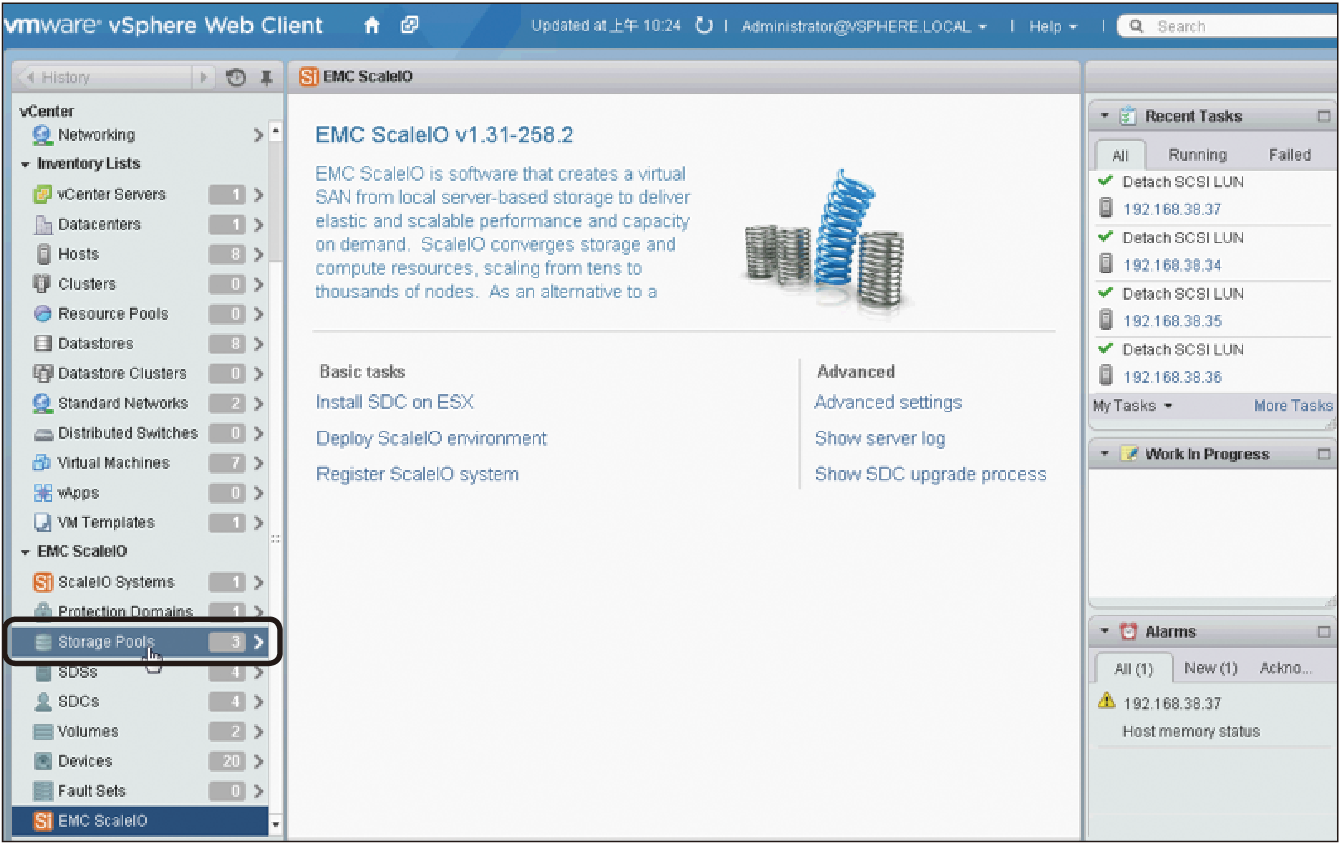Screen dimensions: 1342x846
Task: Pin the navigator panel
Action: coord(266,78)
